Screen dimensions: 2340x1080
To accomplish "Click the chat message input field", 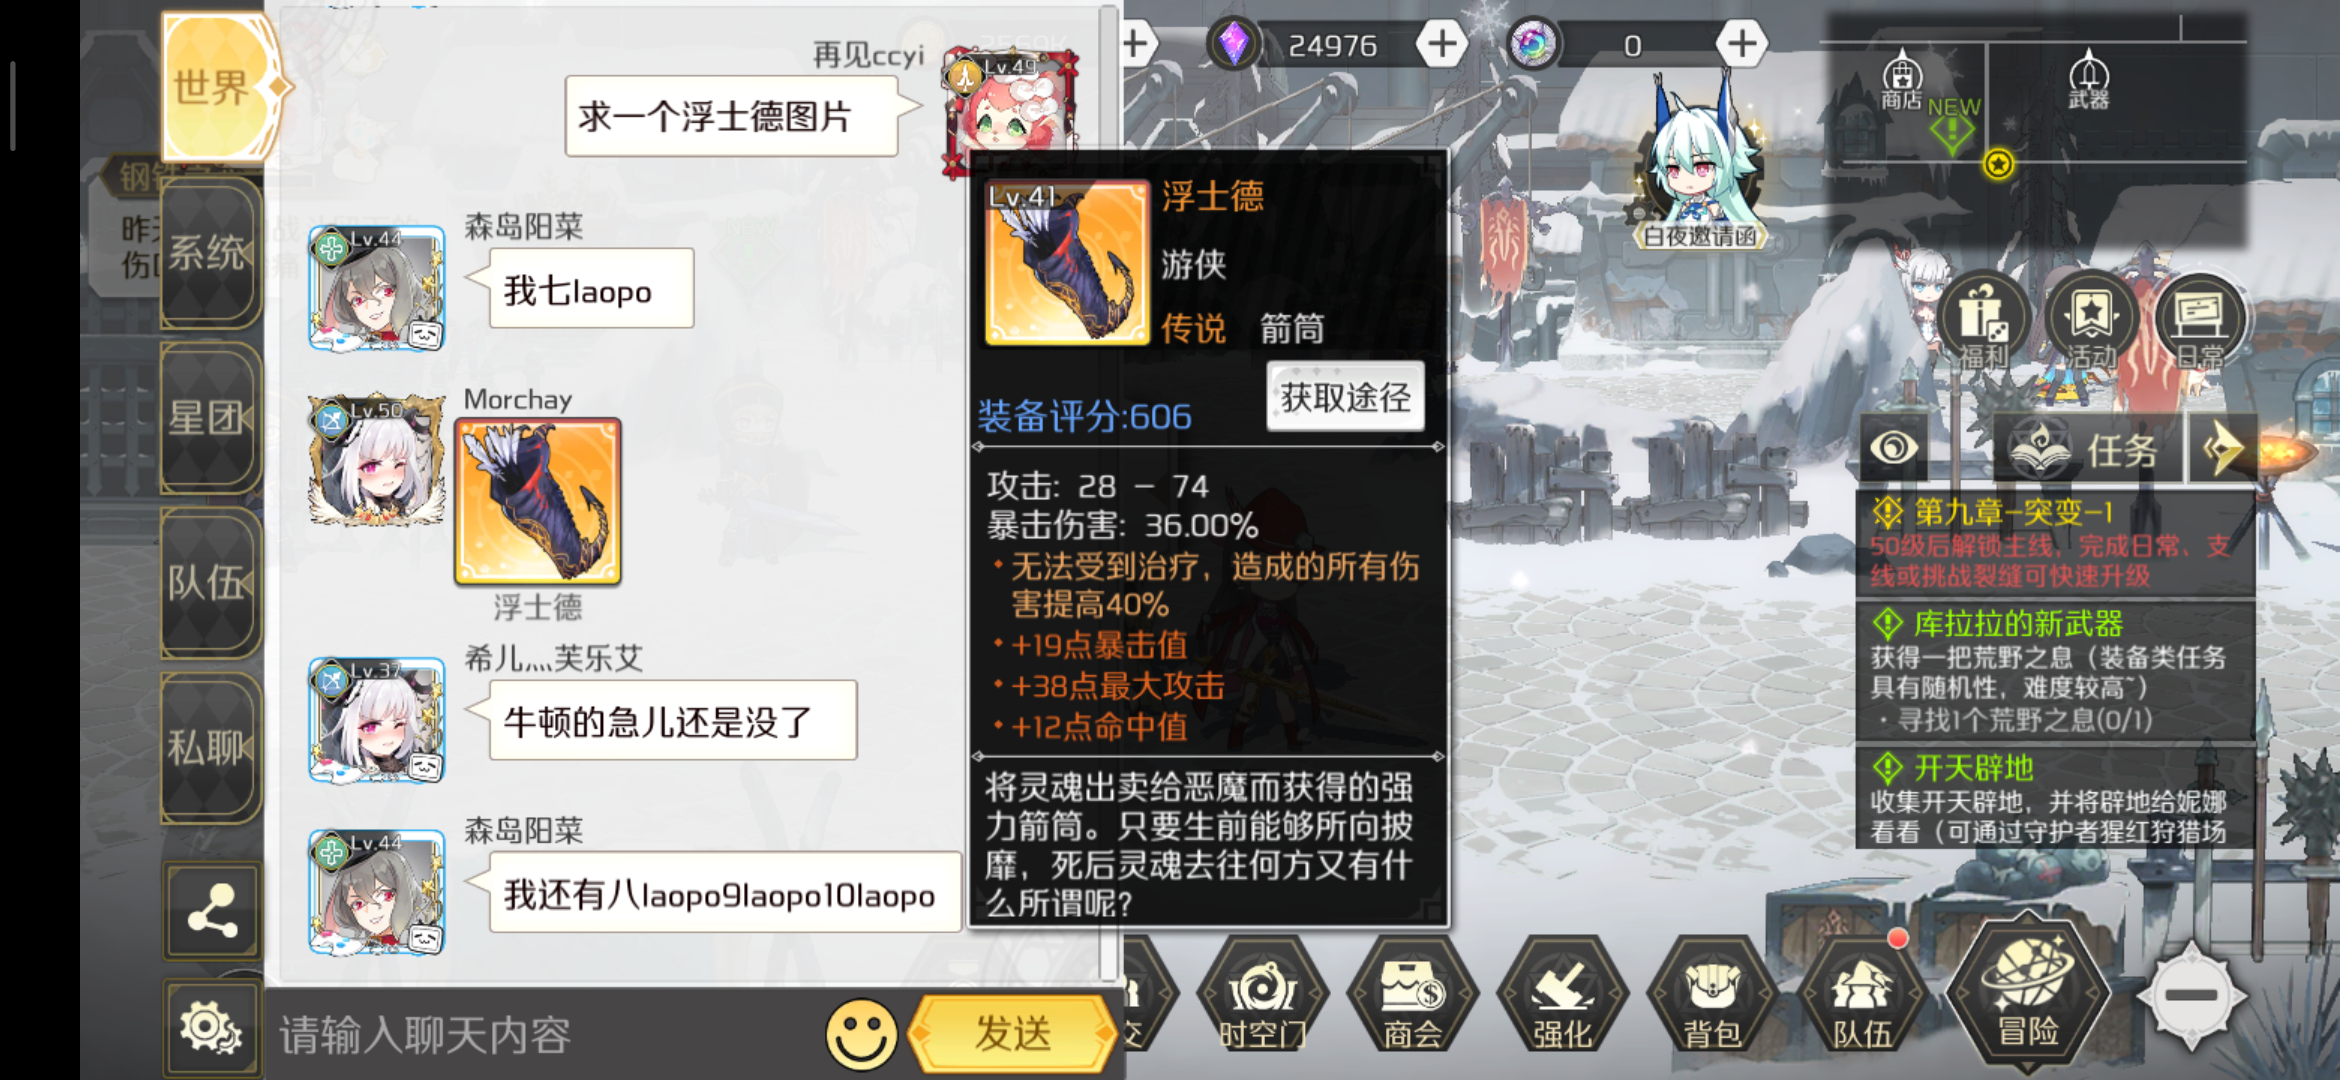I will coord(545,1035).
